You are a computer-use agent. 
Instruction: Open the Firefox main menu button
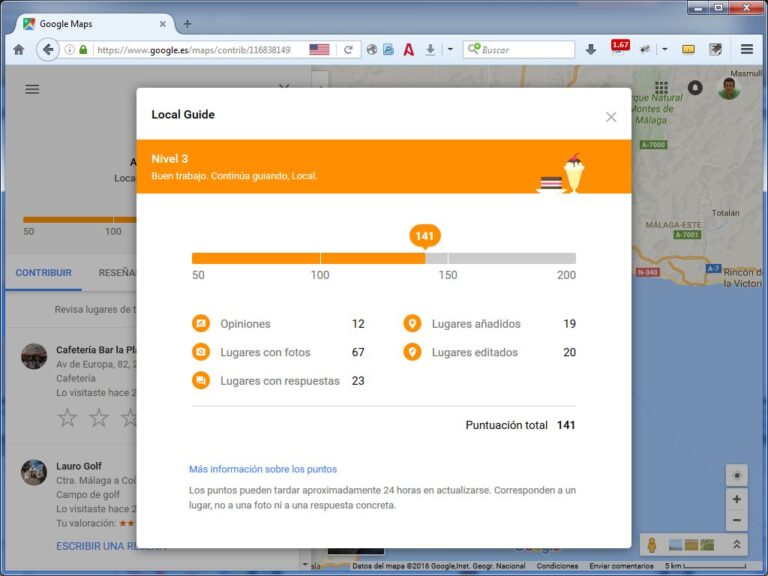point(747,49)
